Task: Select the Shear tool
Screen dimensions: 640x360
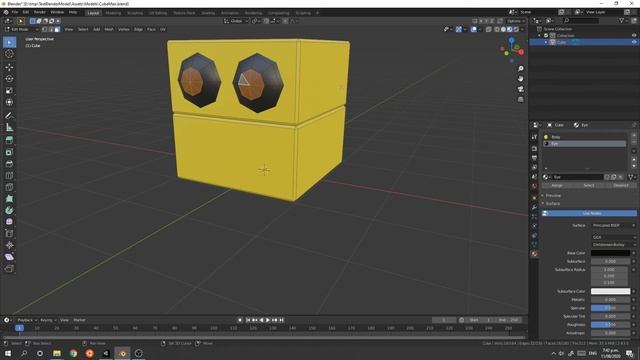Action: point(9,257)
